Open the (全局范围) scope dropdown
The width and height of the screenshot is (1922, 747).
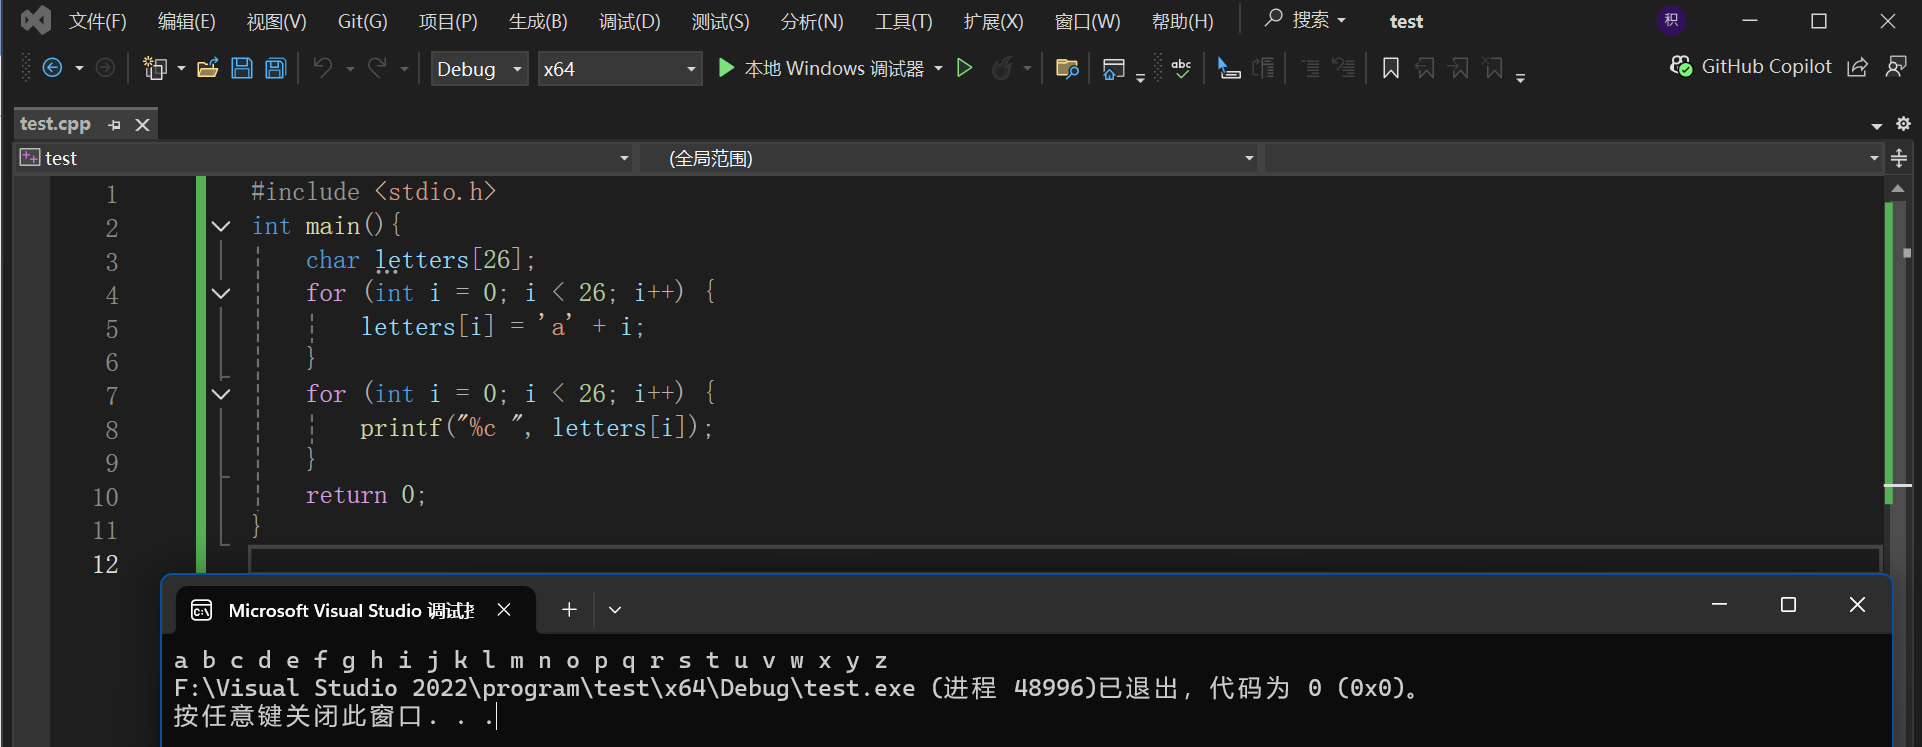tap(949, 158)
